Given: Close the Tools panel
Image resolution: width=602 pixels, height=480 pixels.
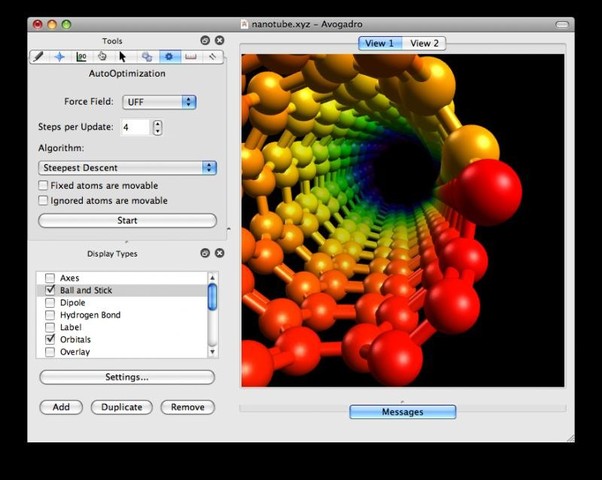Looking at the screenshot, I should pos(220,40).
